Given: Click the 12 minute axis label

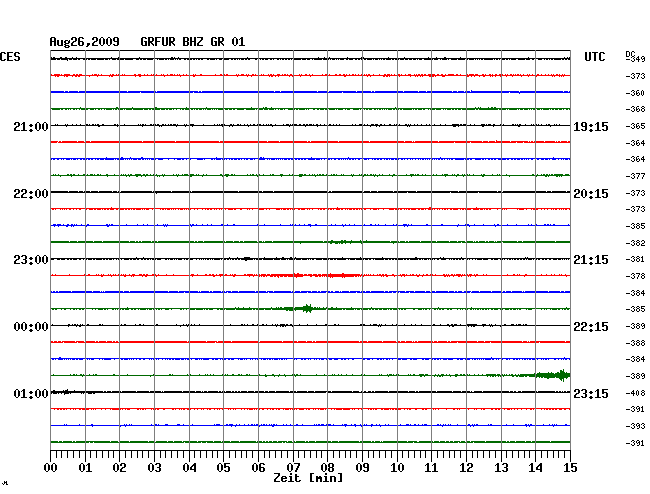Looking at the screenshot, I should pos(466,467).
